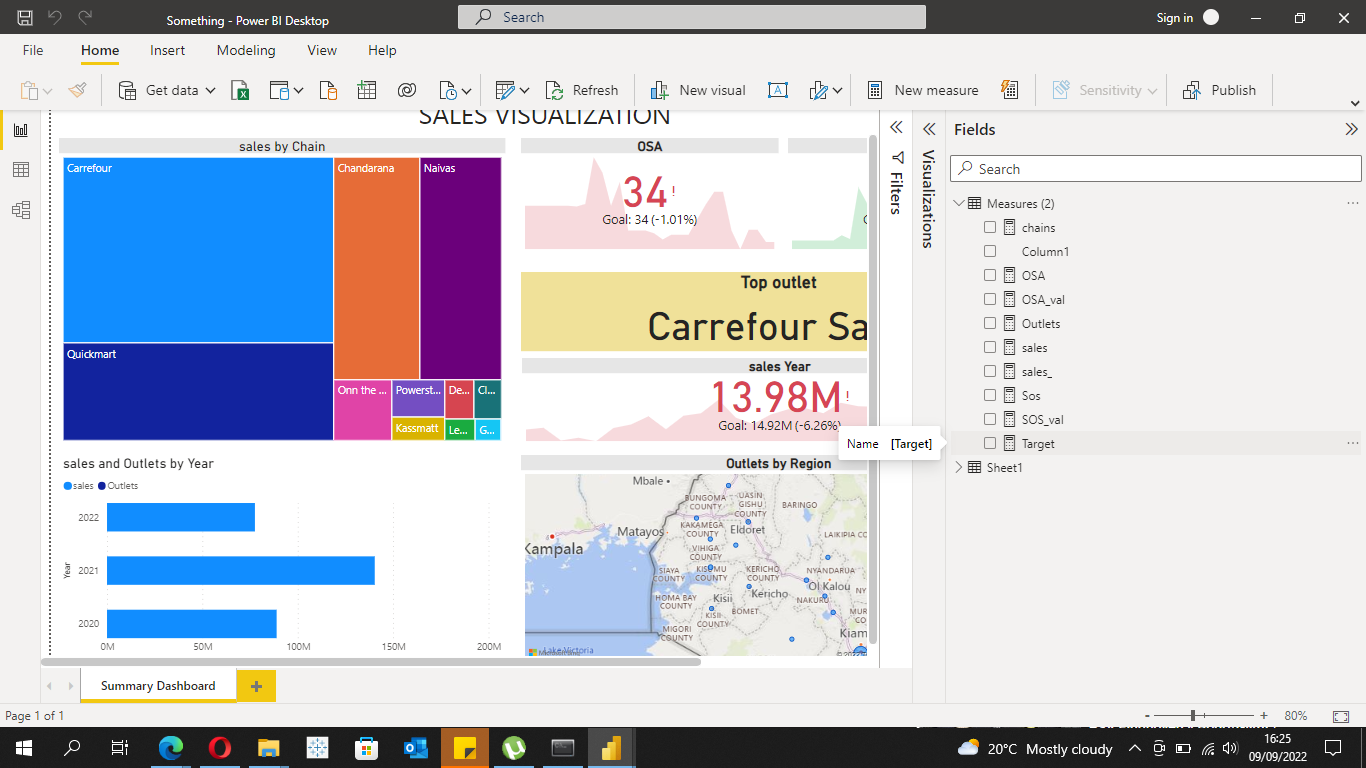The width and height of the screenshot is (1366, 768).
Task: Enable the sales field checkbox
Action: [990, 347]
